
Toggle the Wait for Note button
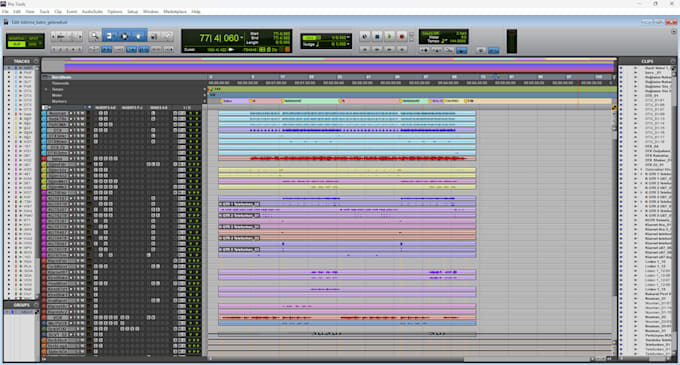[424, 50]
